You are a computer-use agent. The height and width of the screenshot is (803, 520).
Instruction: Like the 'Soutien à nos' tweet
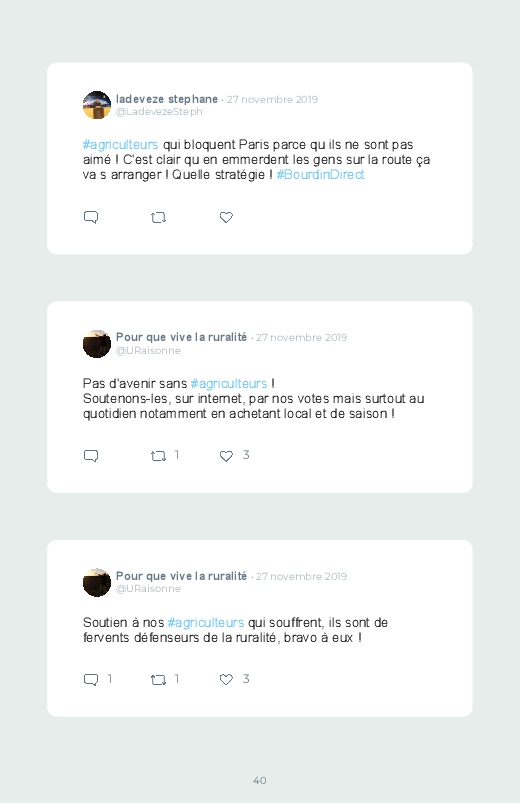point(226,680)
